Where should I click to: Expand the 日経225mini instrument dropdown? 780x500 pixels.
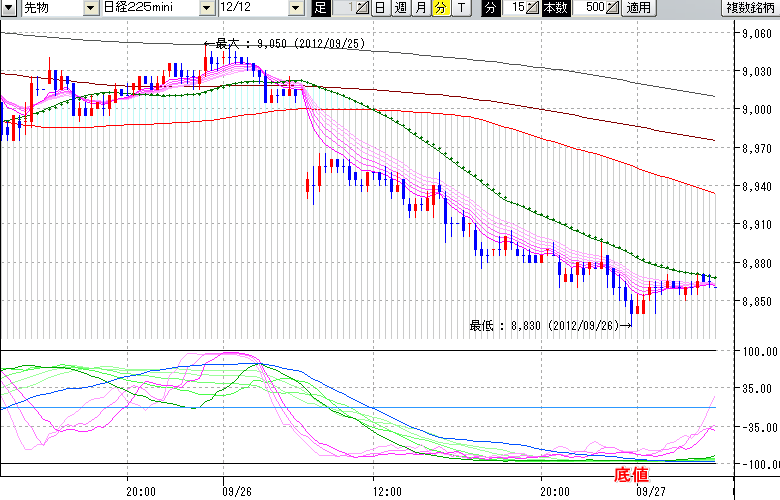pos(207,8)
